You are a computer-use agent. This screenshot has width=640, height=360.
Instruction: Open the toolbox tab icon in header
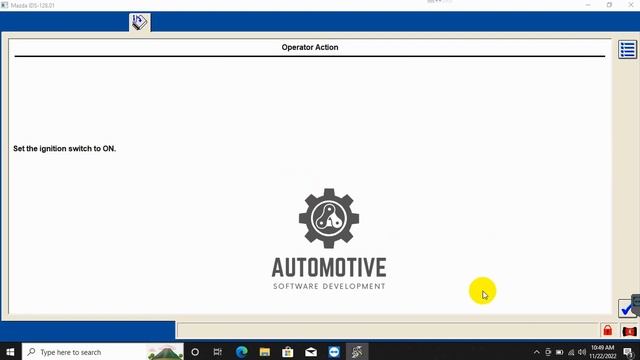[x=140, y=22]
